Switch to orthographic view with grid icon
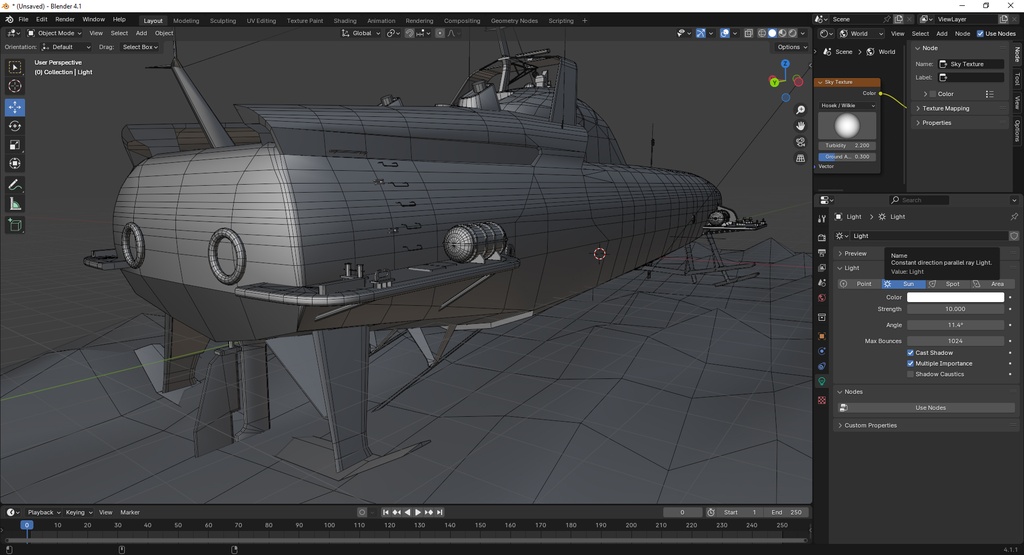This screenshot has width=1024, height=555. point(800,158)
